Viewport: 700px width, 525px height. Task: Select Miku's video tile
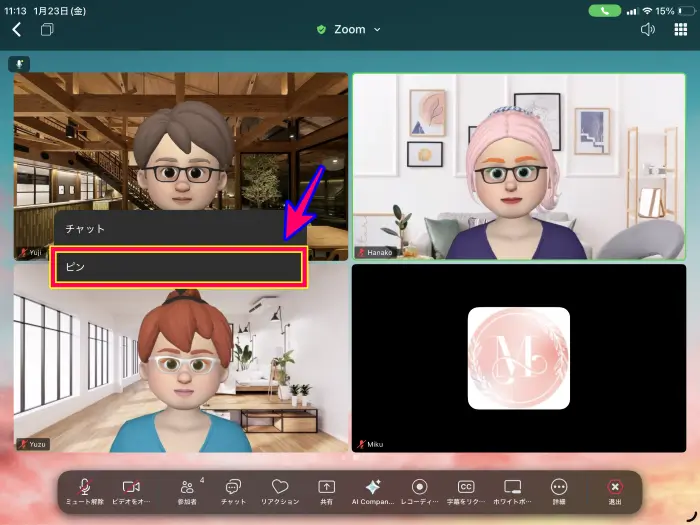[x=518, y=357]
